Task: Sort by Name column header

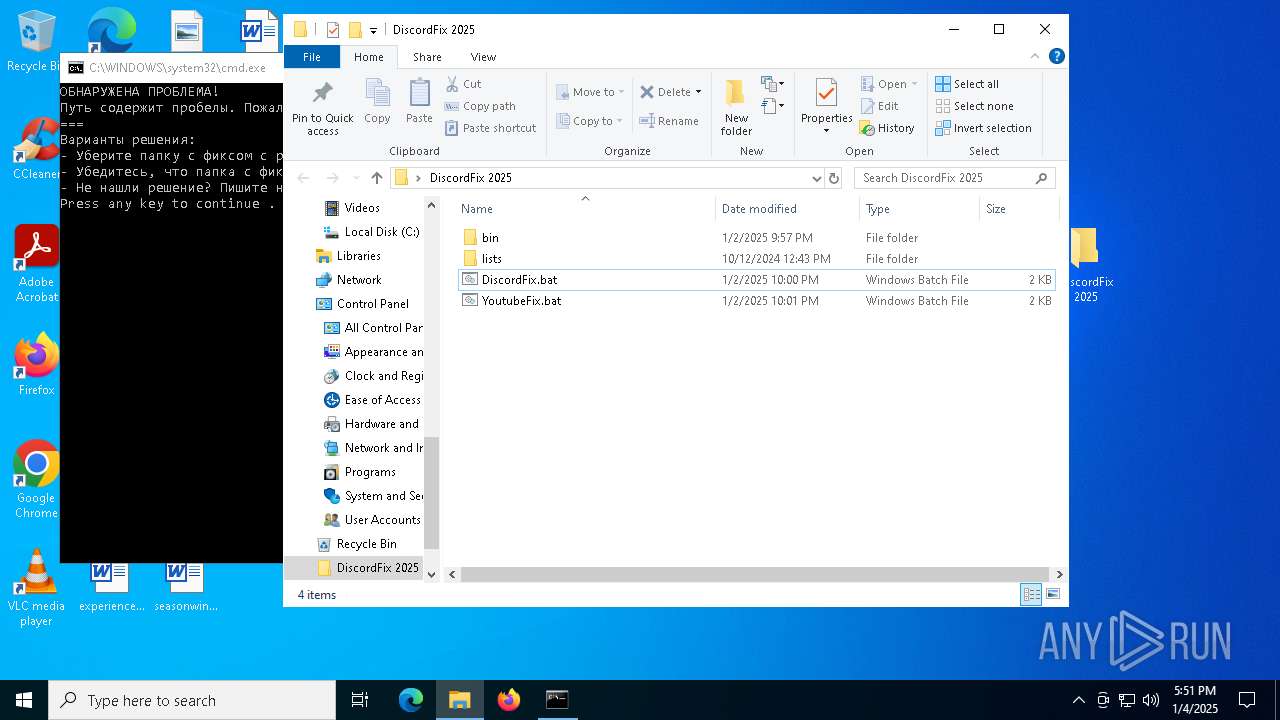Action: pyautogui.click(x=585, y=209)
